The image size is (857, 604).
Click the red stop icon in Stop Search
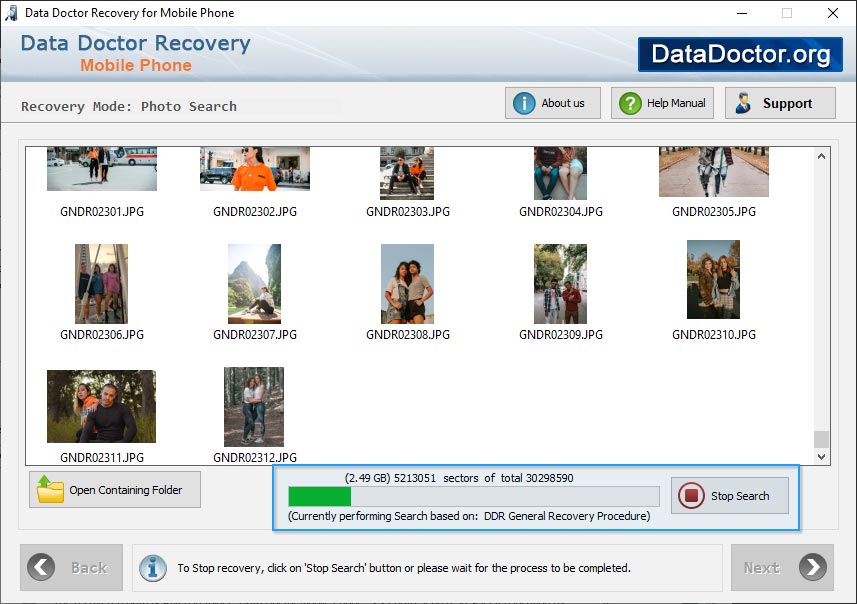(691, 496)
